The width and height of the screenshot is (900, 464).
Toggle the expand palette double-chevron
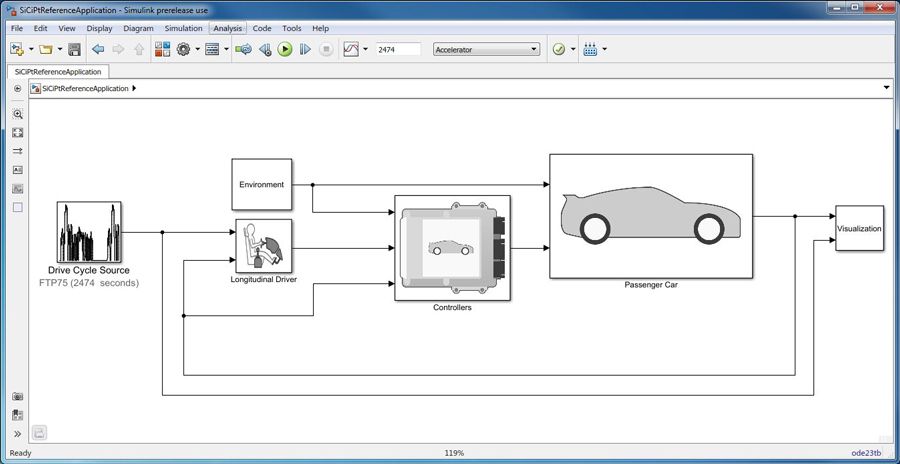(x=17, y=433)
